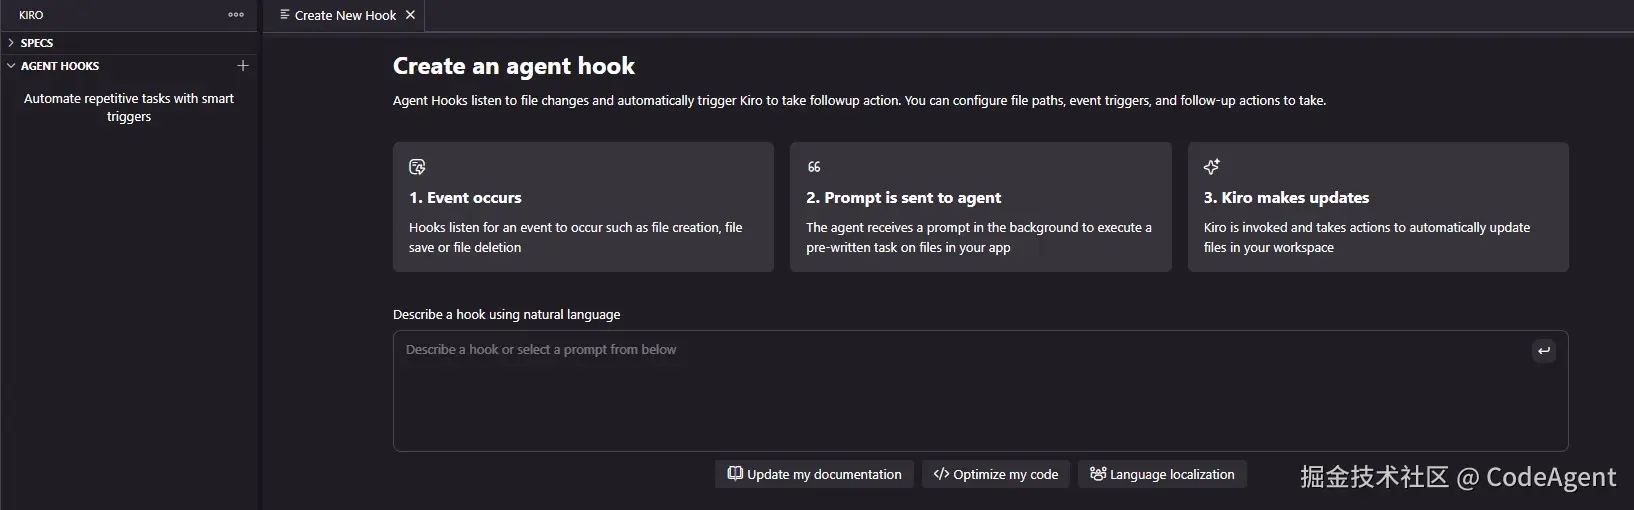Click the 'Hooks listen for an event' description
Viewport: 1634px width, 510px height.
tap(576, 237)
